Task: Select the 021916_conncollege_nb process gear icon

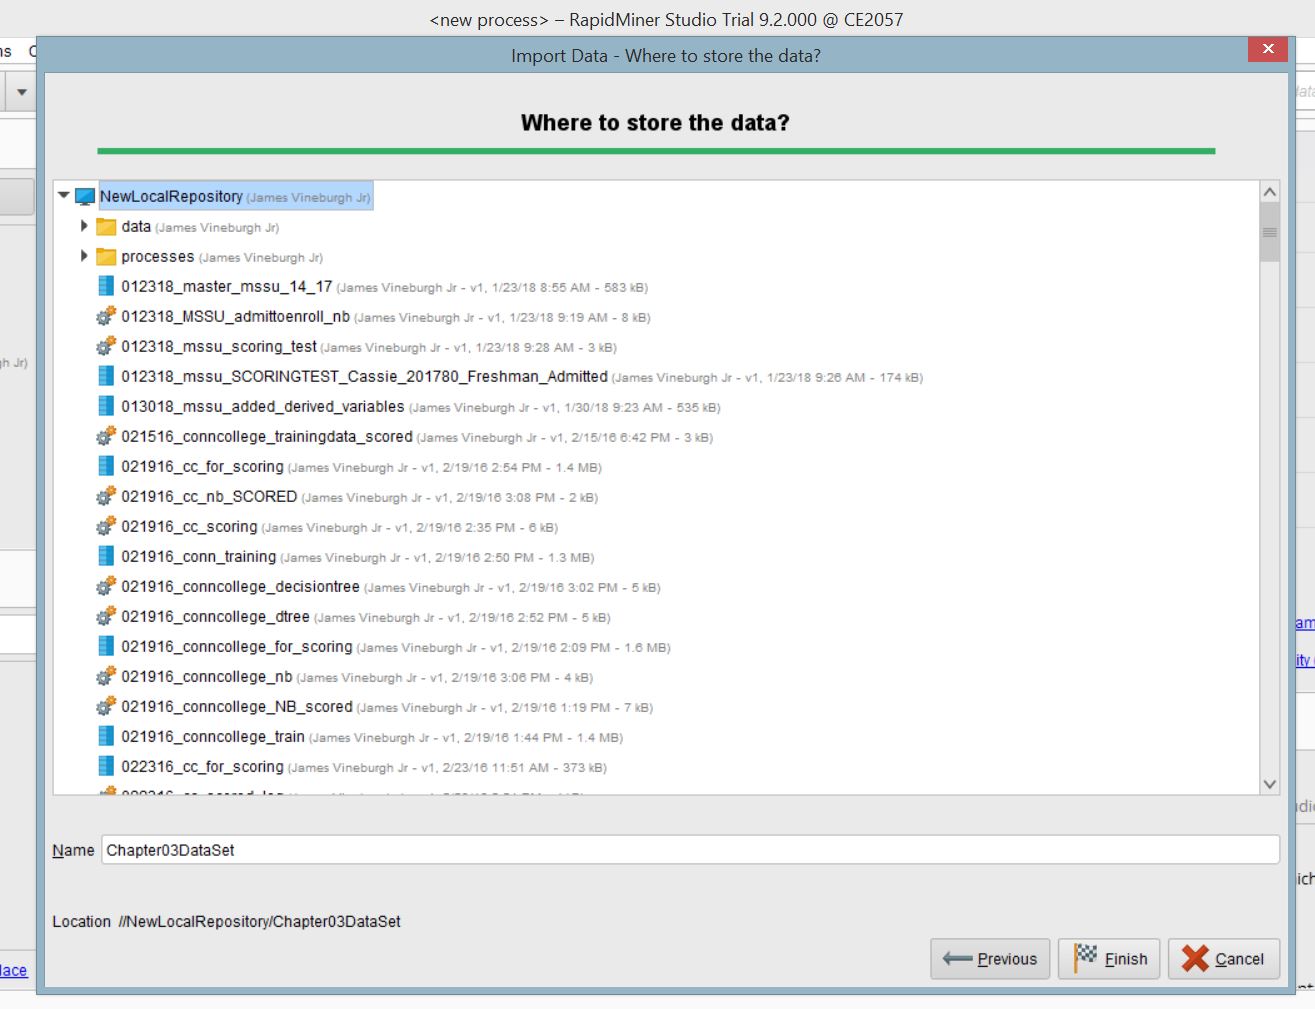Action: (106, 677)
